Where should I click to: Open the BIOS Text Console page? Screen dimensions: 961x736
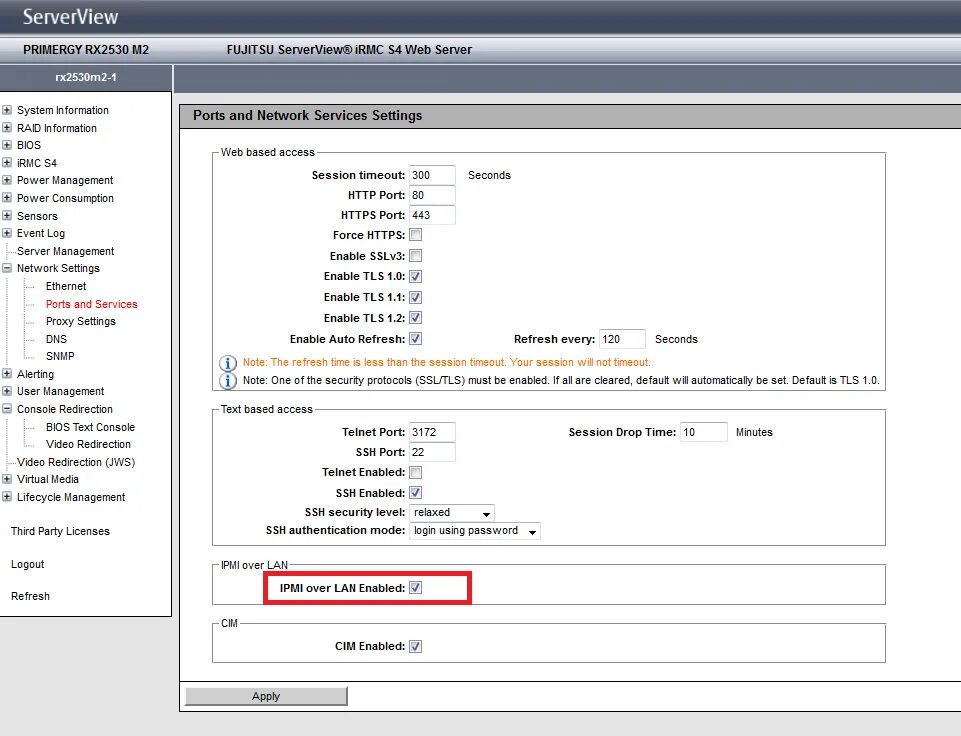click(x=90, y=427)
